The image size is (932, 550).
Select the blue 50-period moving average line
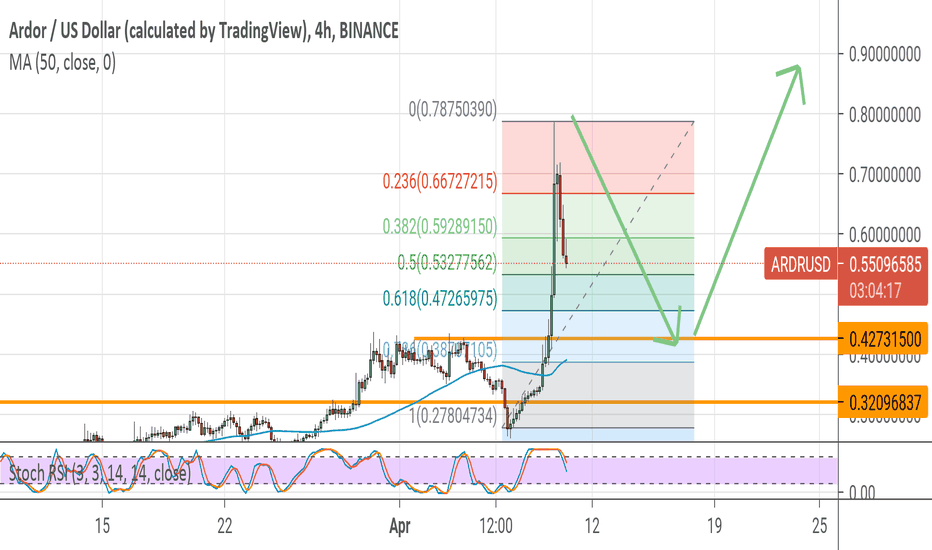click(416, 401)
